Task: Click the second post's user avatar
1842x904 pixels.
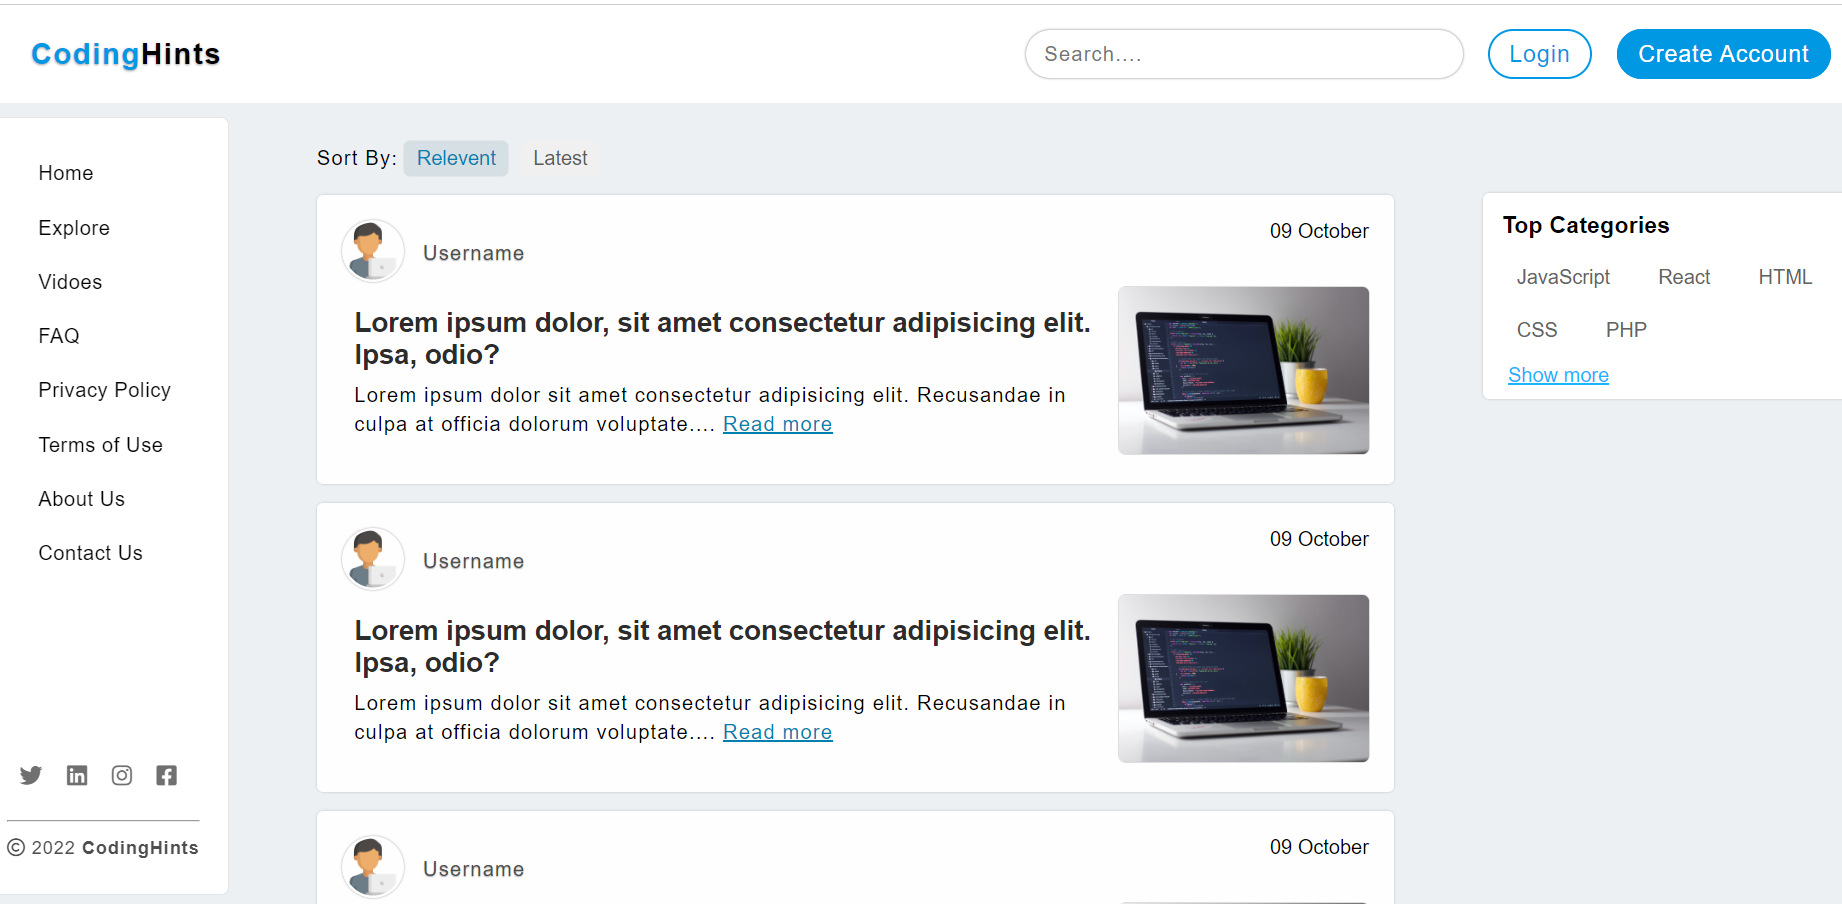Action: pyautogui.click(x=373, y=559)
